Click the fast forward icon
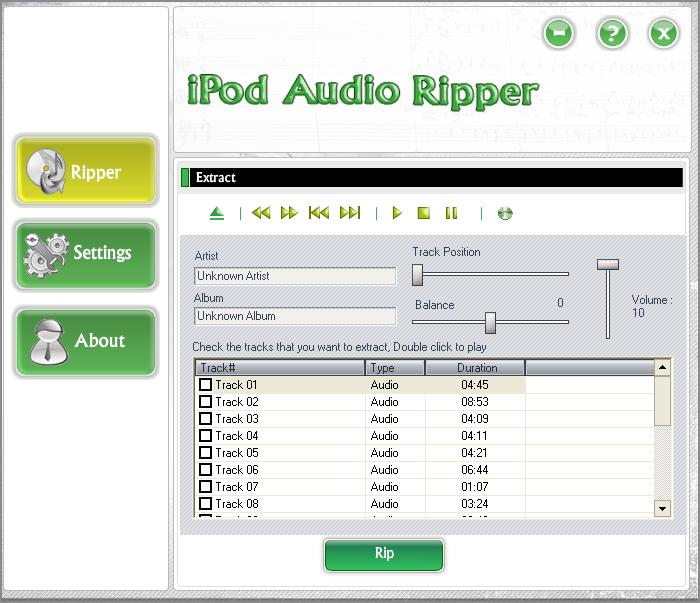 click(x=289, y=213)
